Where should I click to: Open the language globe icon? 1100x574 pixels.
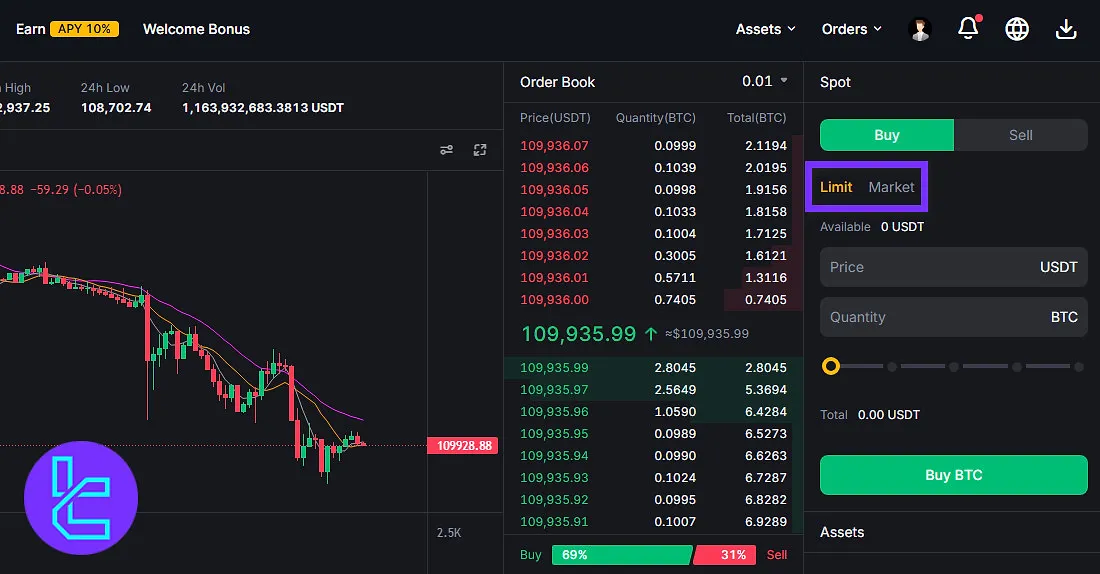point(1017,29)
